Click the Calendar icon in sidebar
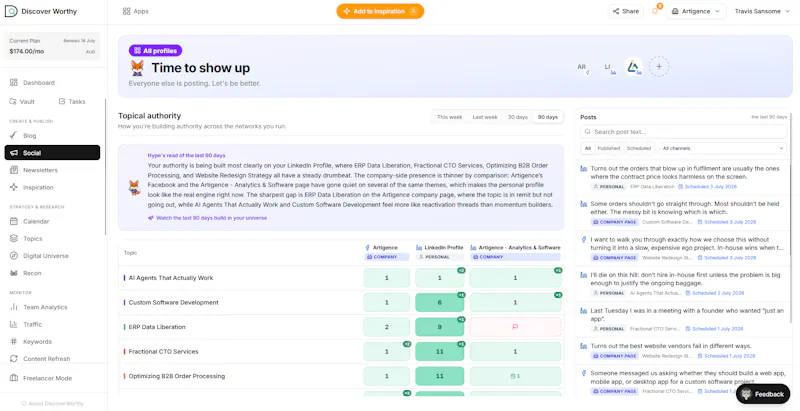The width and height of the screenshot is (800, 411). 14,221
